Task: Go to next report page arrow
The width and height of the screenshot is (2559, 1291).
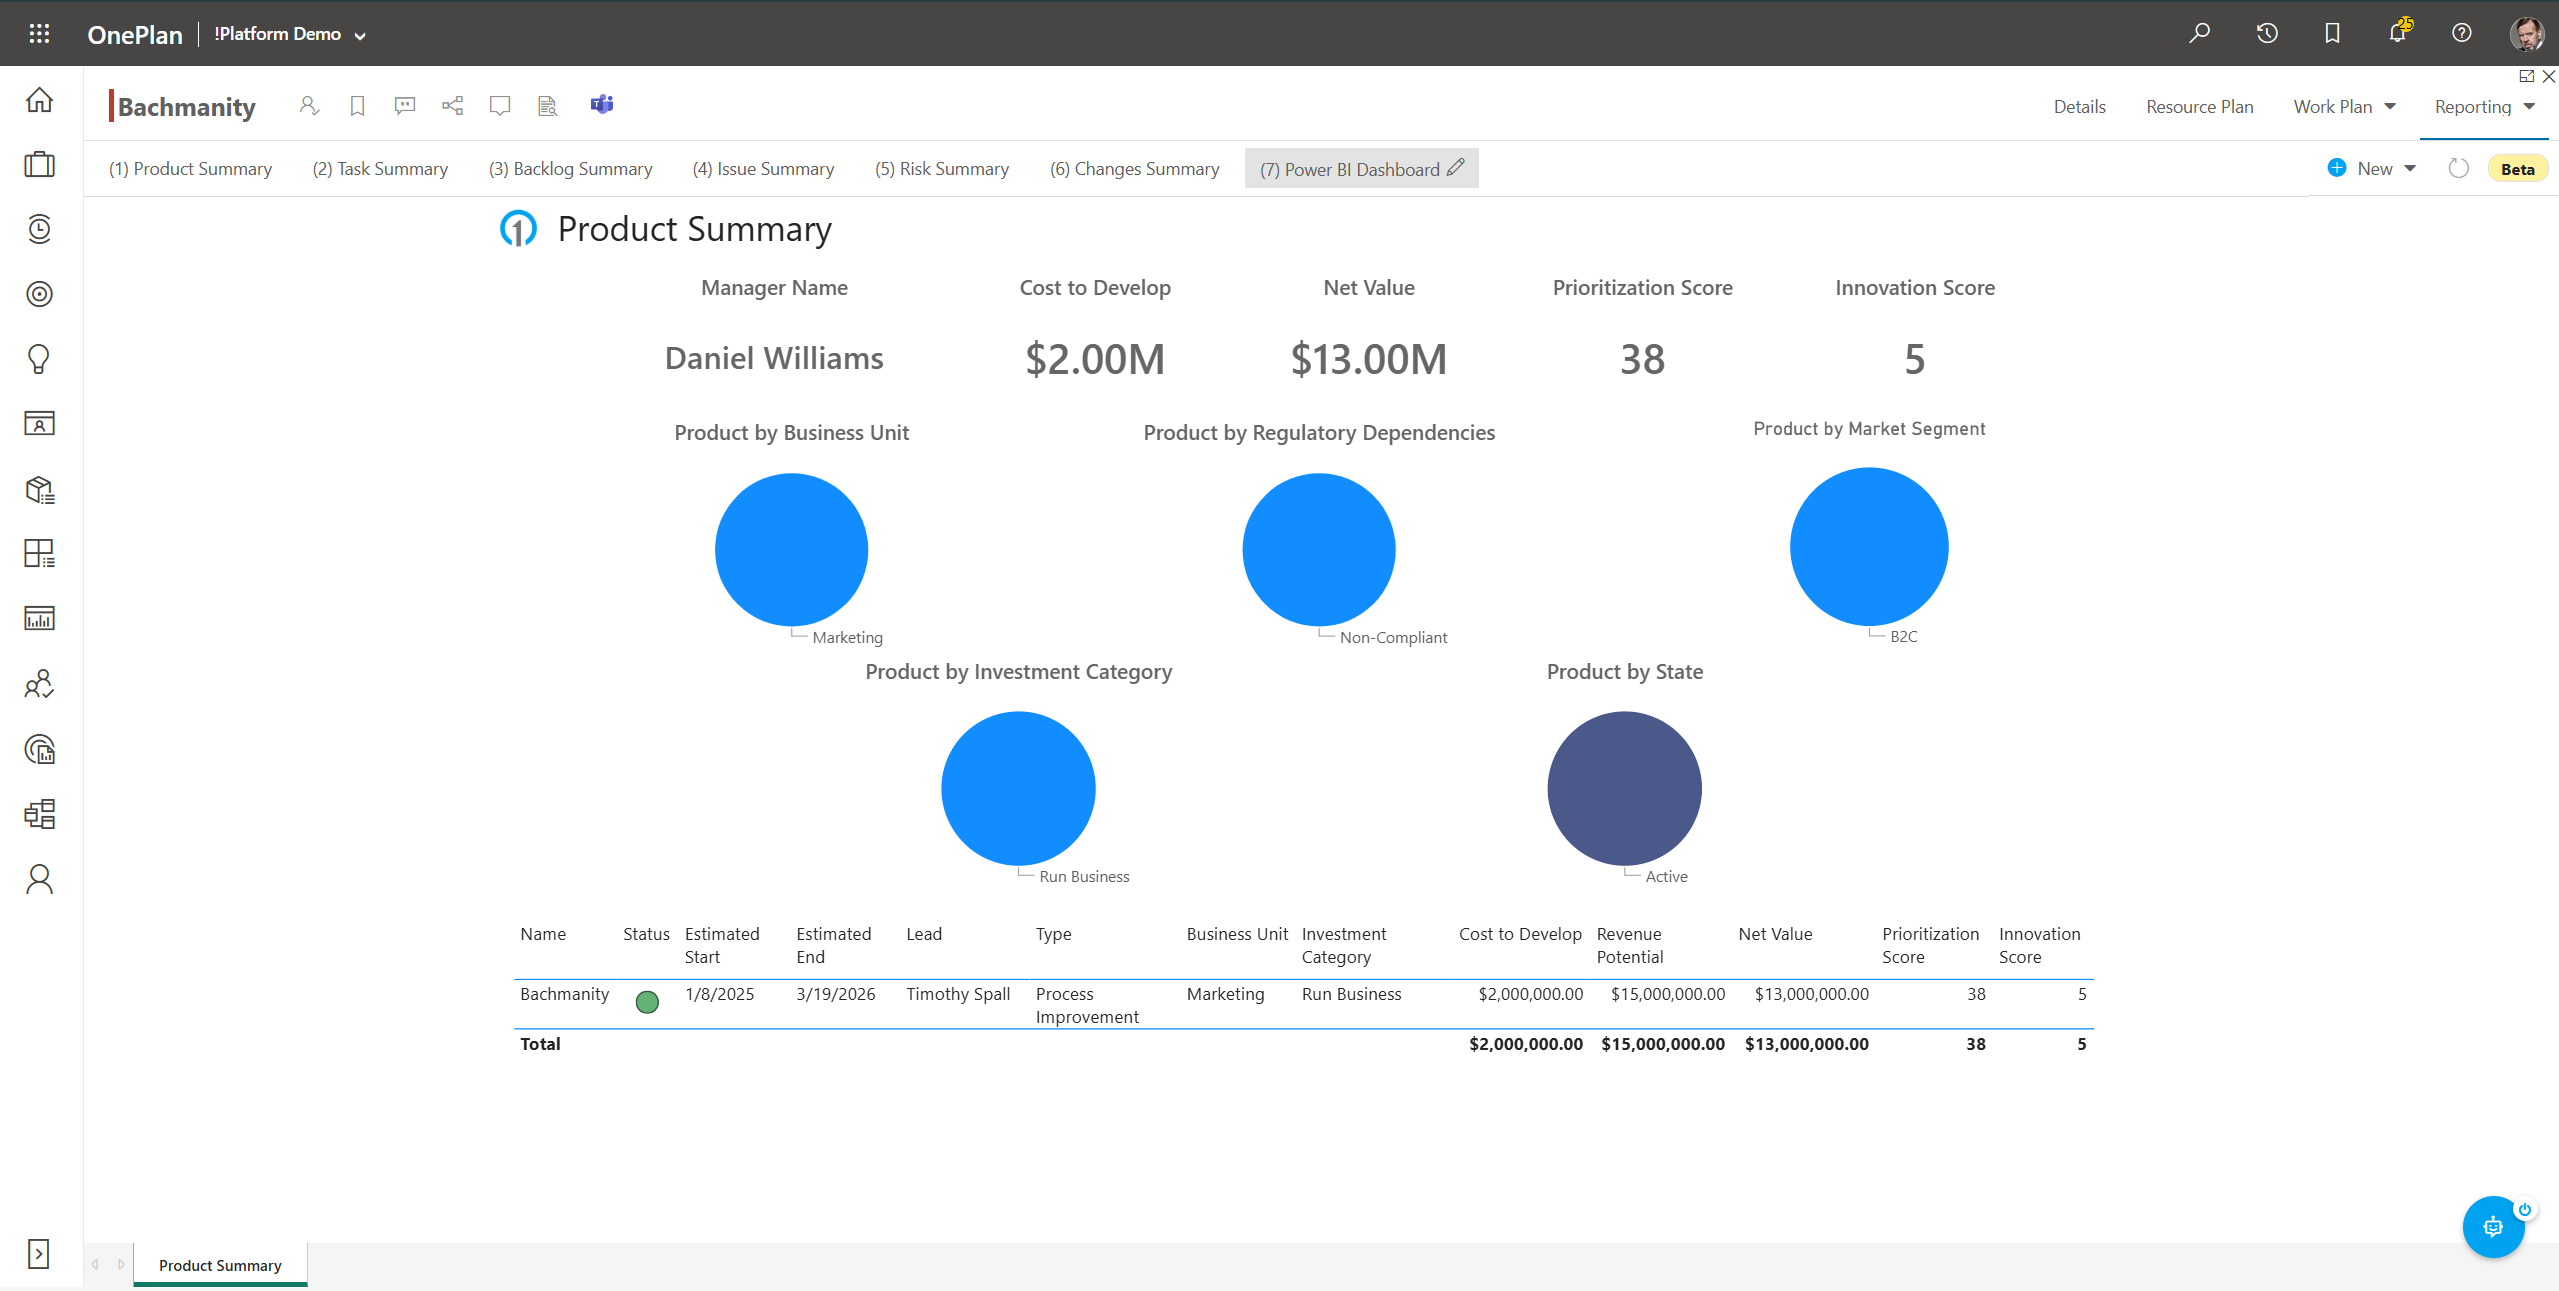Action: pyautogui.click(x=121, y=1264)
